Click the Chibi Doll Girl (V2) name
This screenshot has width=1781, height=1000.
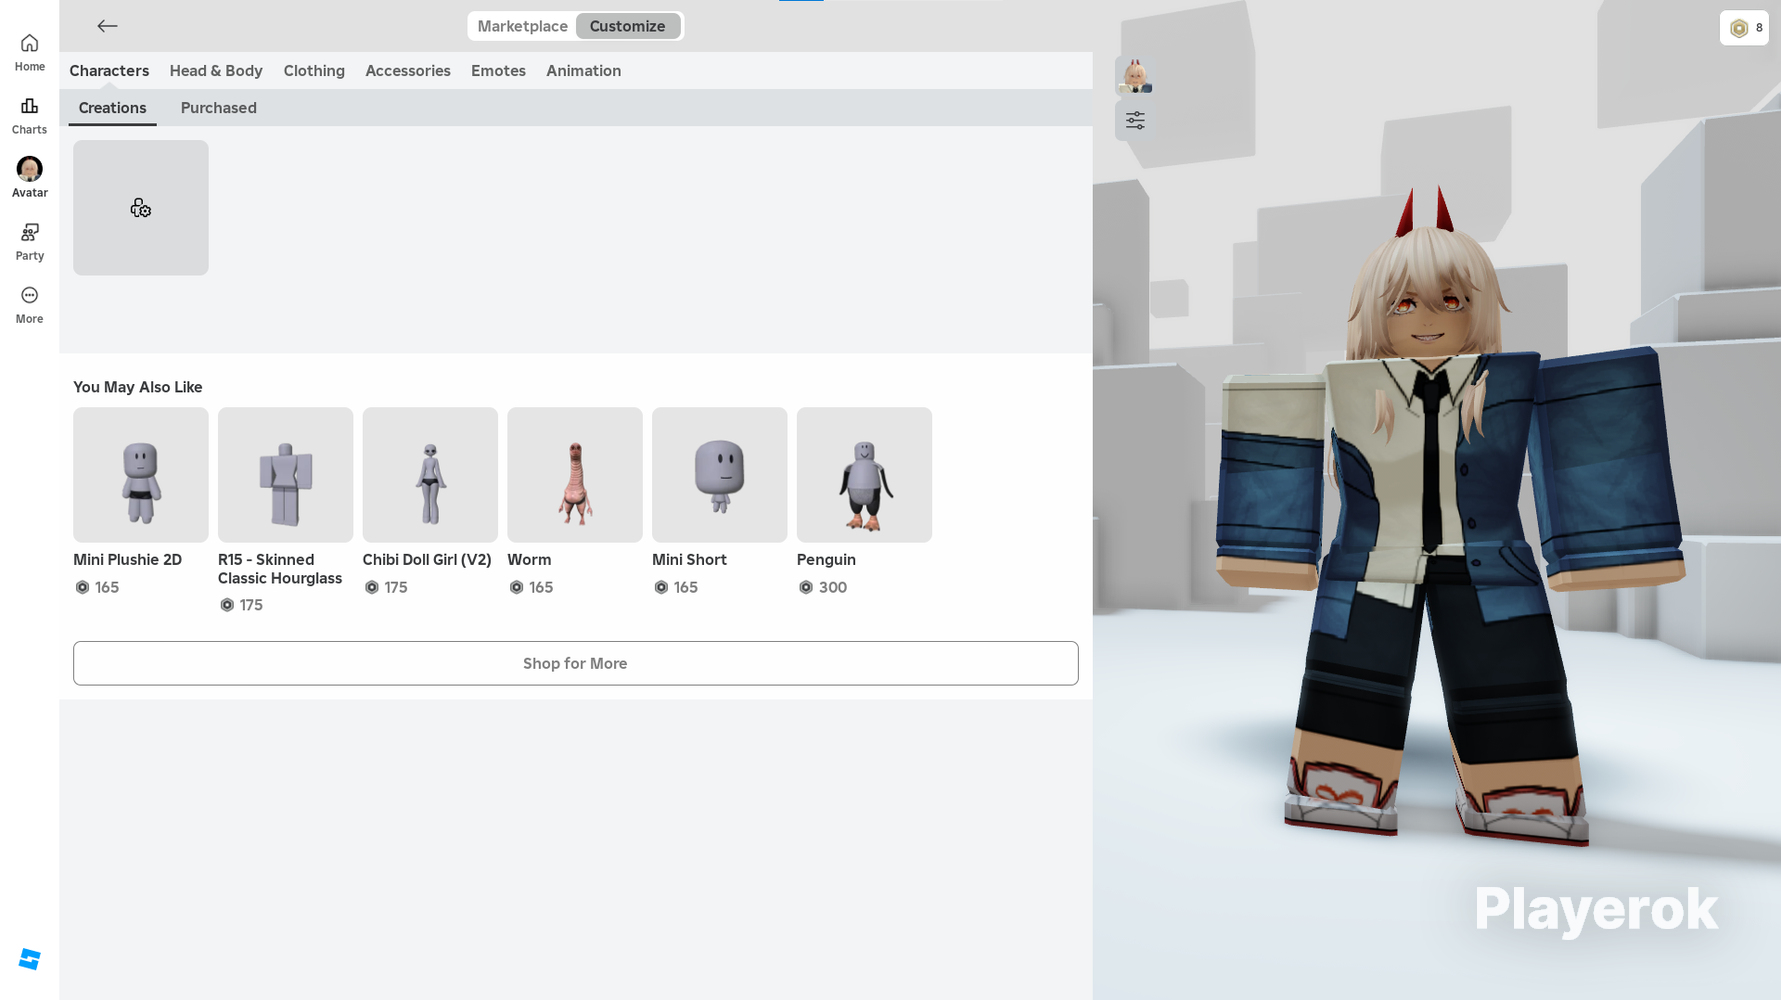click(427, 560)
